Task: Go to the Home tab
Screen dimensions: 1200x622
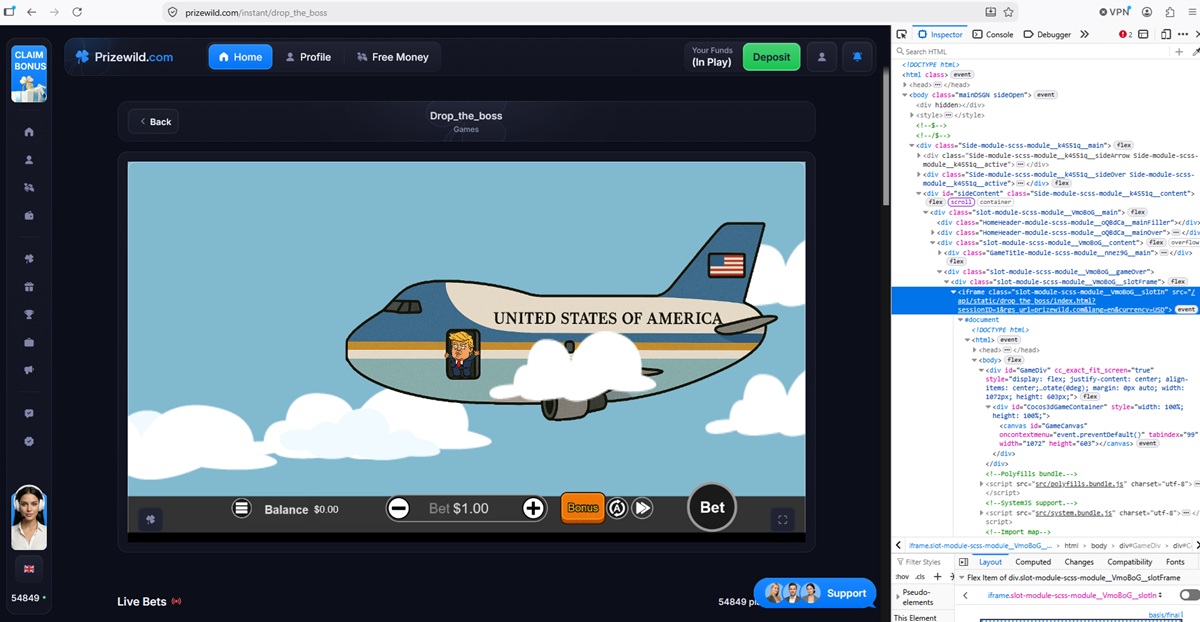Action: coord(240,57)
